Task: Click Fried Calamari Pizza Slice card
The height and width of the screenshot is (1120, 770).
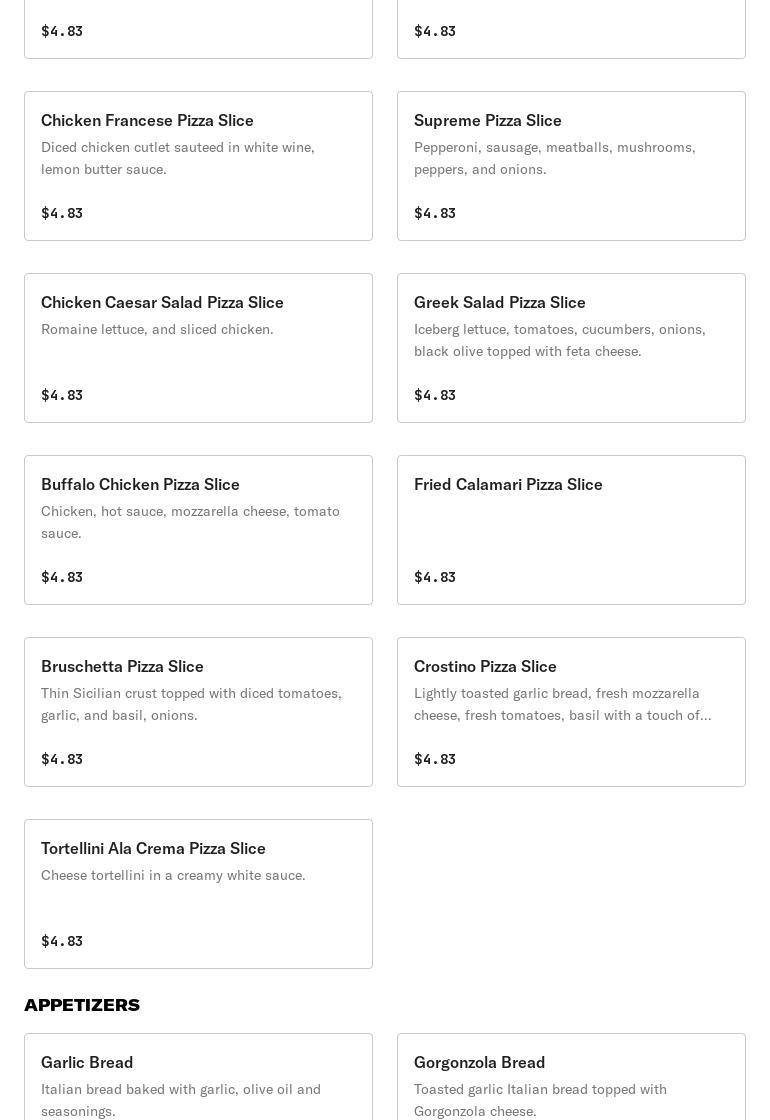Action: (571, 530)
